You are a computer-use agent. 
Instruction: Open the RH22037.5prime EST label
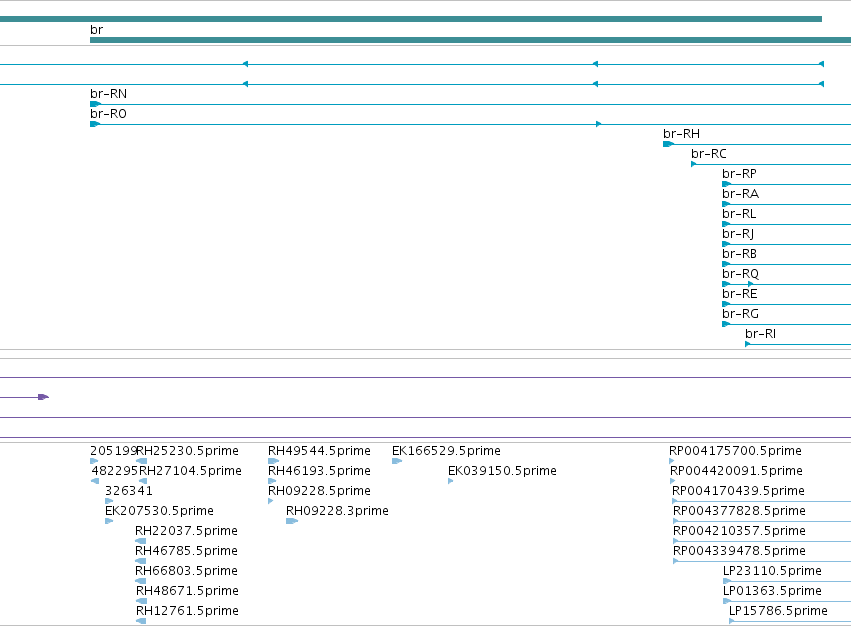[186, 532]
